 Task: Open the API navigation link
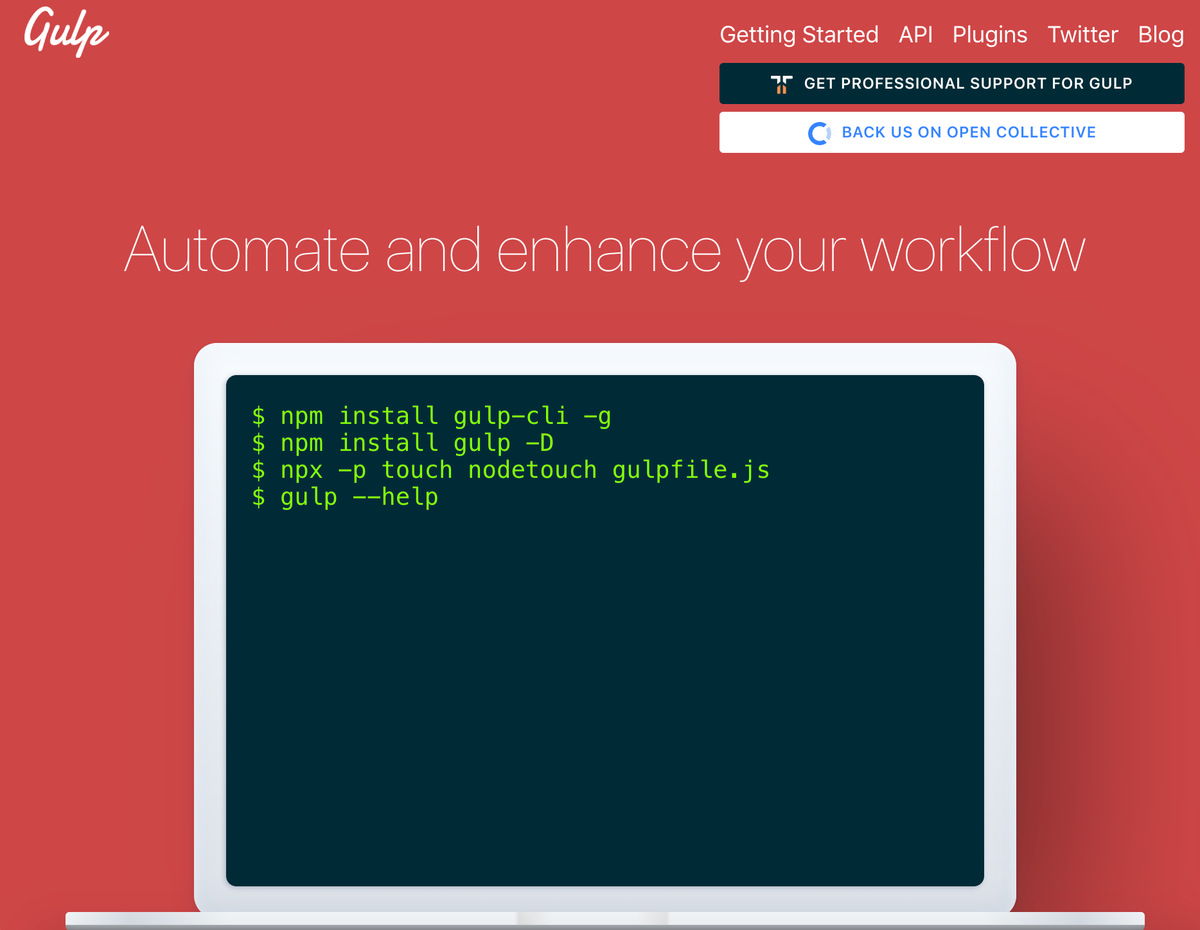[916, 35]
